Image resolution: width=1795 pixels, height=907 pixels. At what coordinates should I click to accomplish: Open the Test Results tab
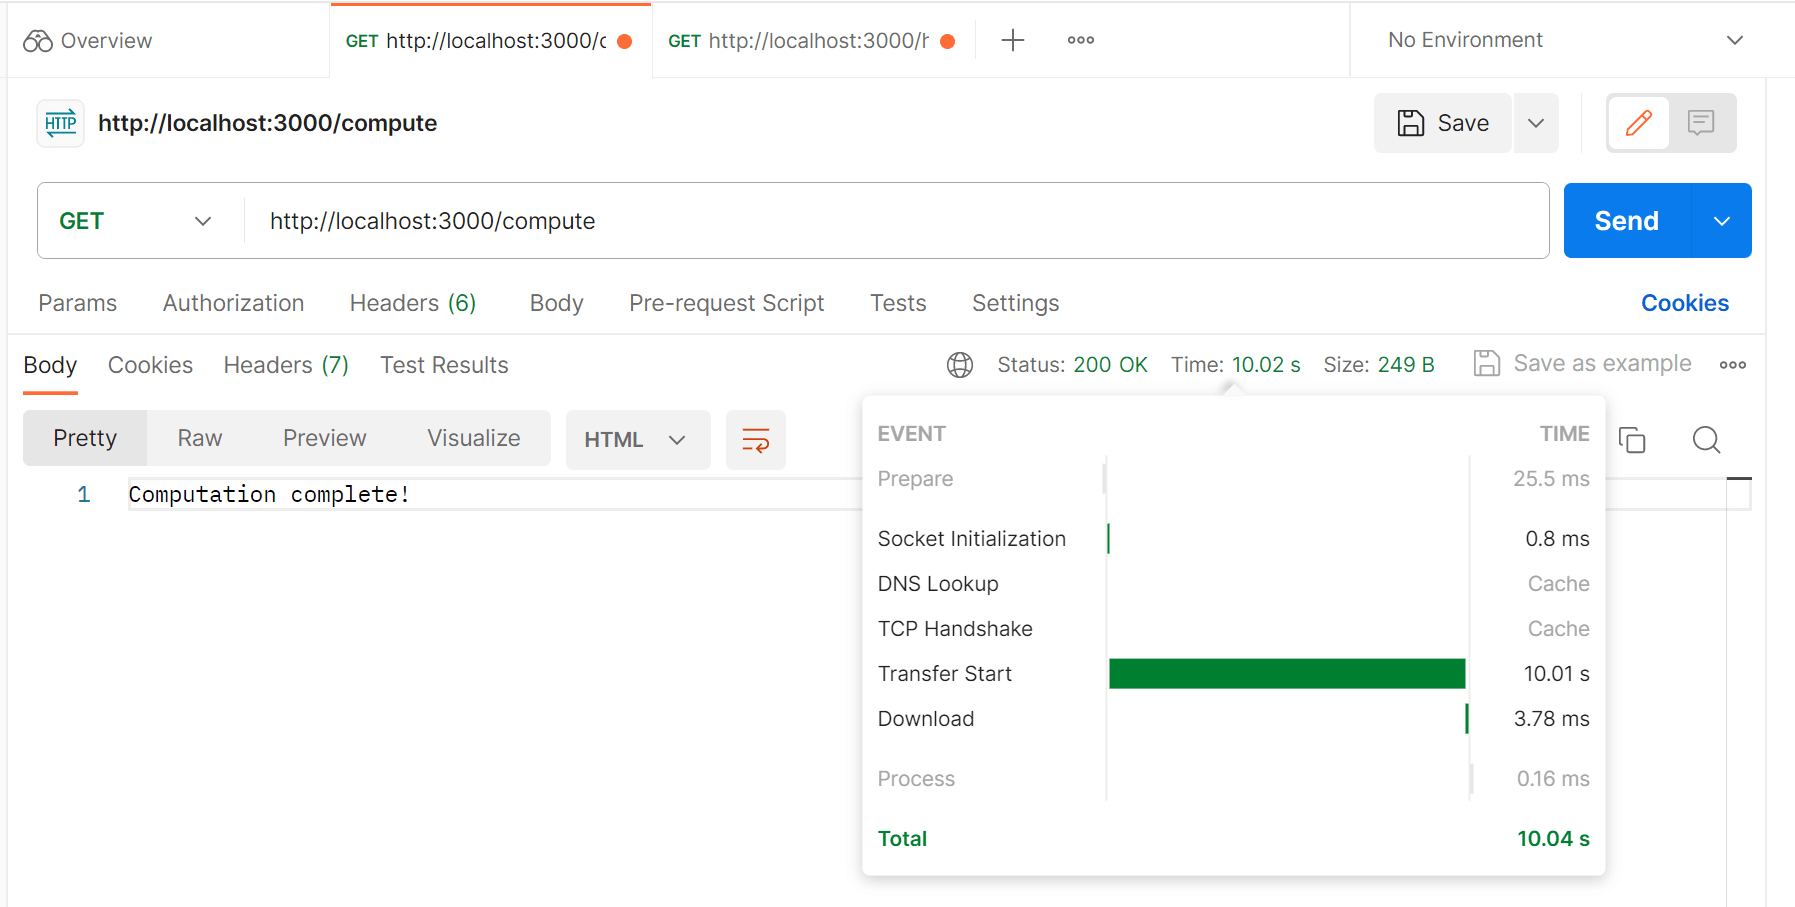(x=444, y=365)
